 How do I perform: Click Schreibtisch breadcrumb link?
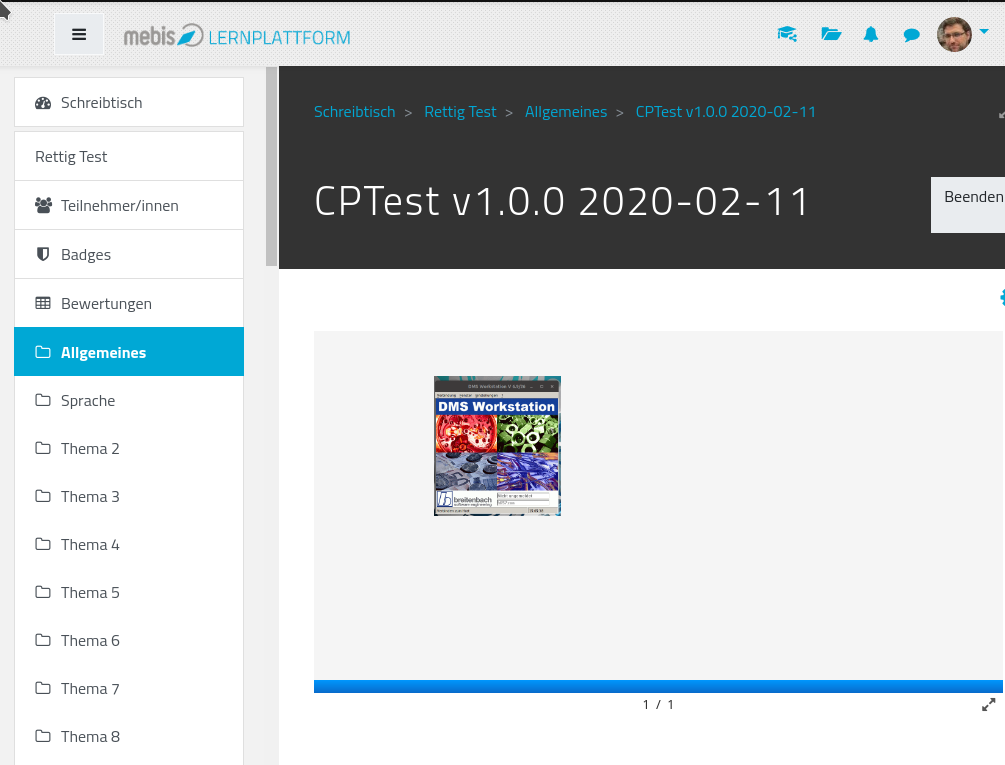pos(354,112)
